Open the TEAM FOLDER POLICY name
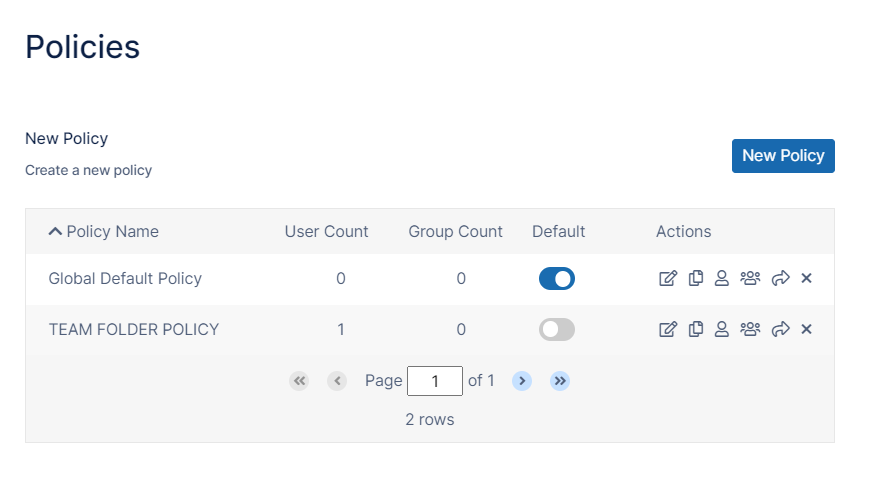The height and width of the screenshot is (481, 873). tap(134, 329)
